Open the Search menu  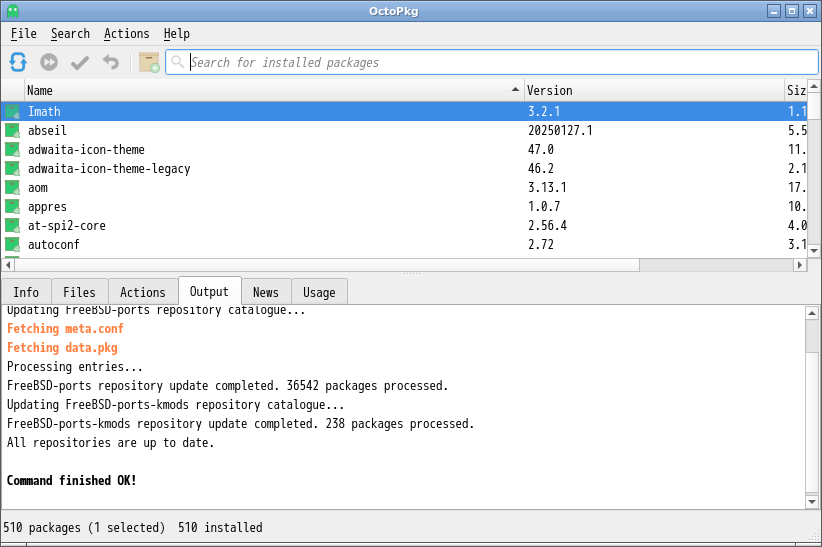pos(70,34)
